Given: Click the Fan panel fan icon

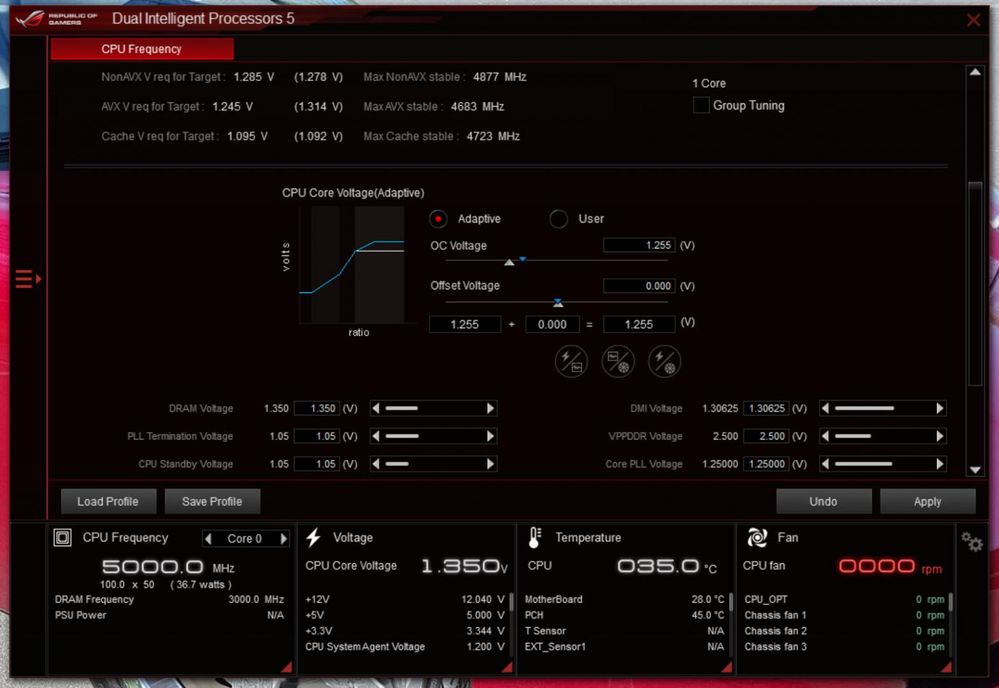Looking at the screenshot, I should [x=757, y=538].
